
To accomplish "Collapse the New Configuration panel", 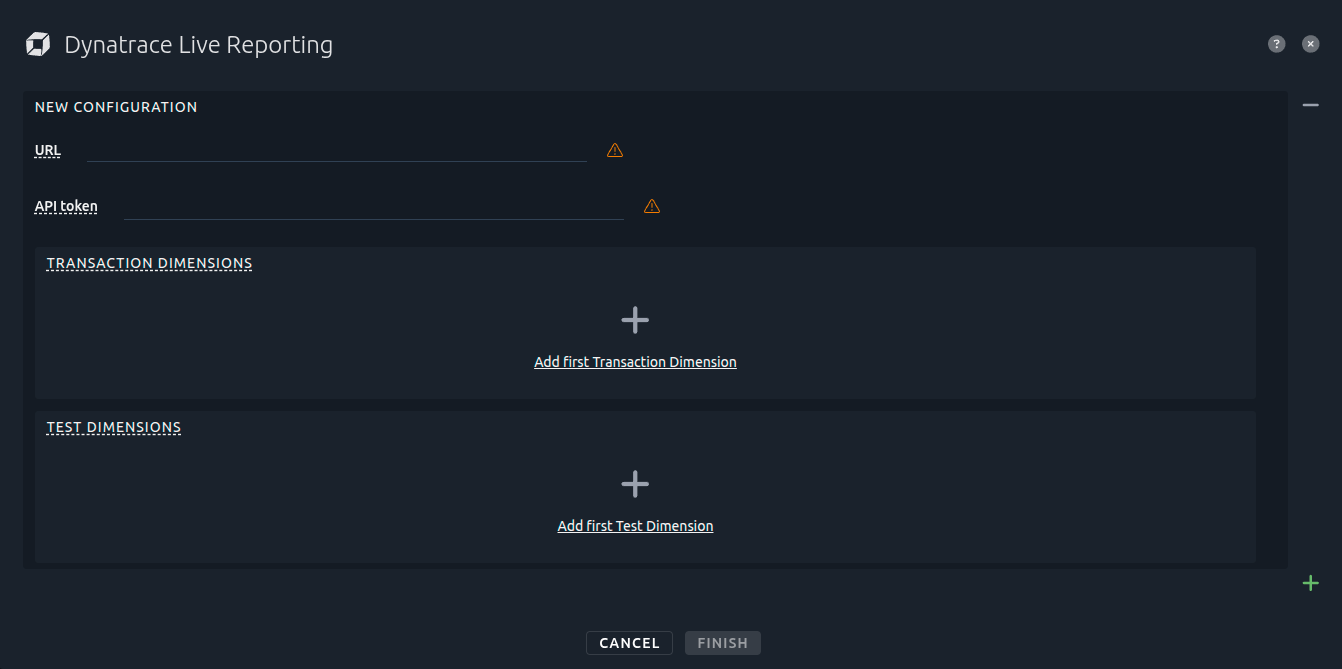I will [x=1310, y=105].
